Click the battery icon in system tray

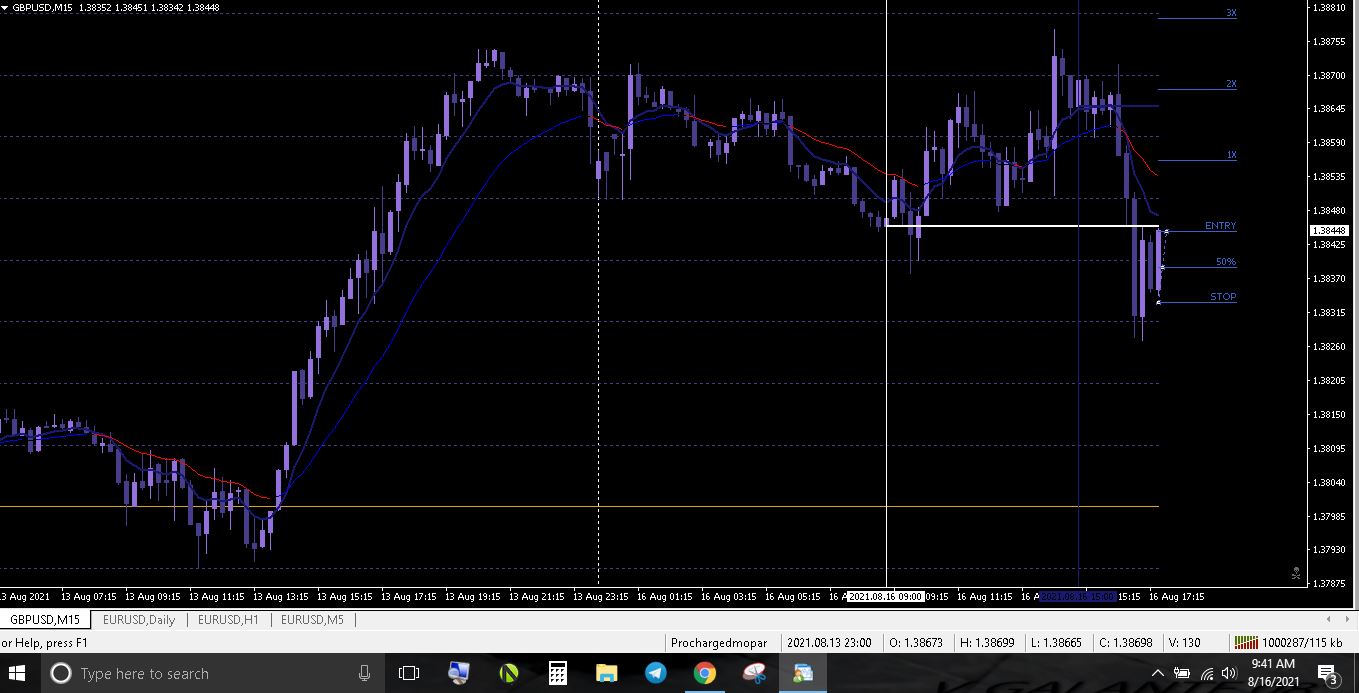tap(1183, 674)
